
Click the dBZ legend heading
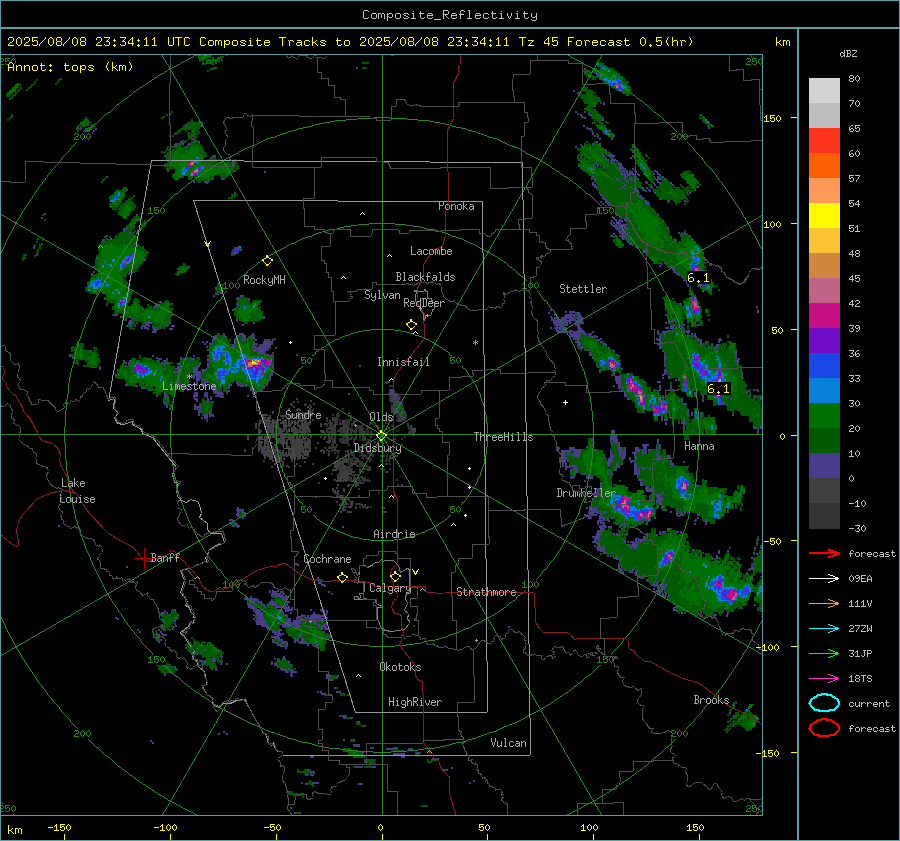pos(848,54)
